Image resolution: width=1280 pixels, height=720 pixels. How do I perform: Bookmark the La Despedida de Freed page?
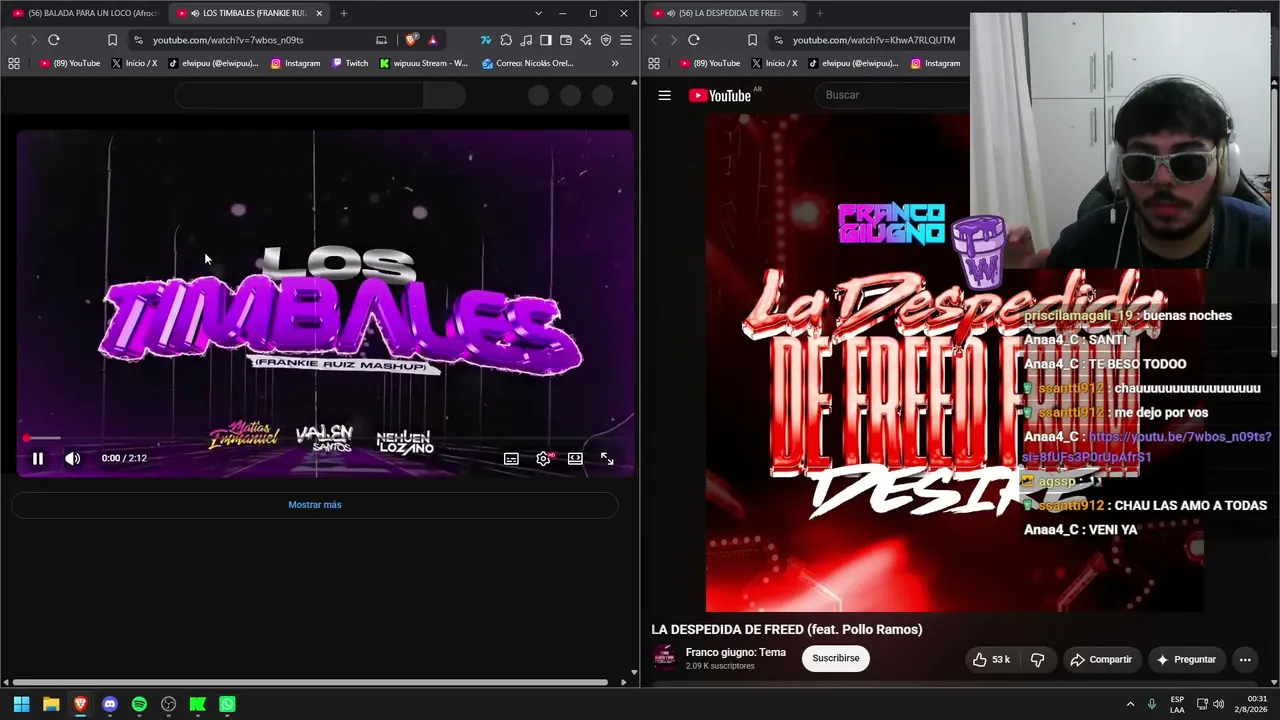(752, 40)
